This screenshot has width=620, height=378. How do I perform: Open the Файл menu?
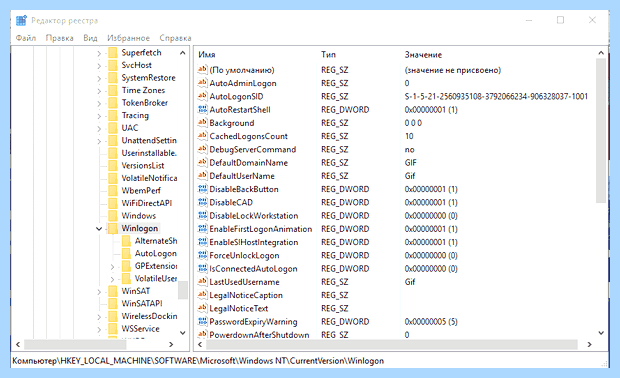[26, 38]
